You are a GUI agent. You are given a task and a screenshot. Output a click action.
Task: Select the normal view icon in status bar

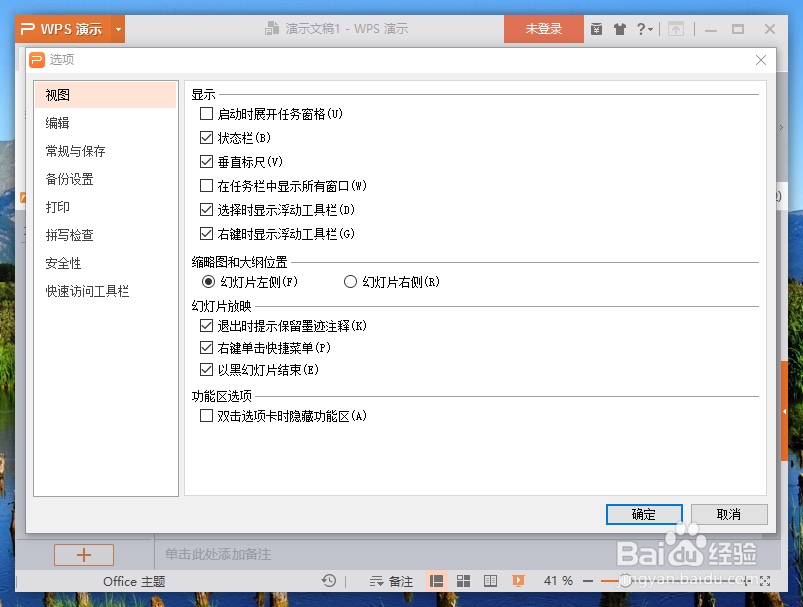pos(435,580)
